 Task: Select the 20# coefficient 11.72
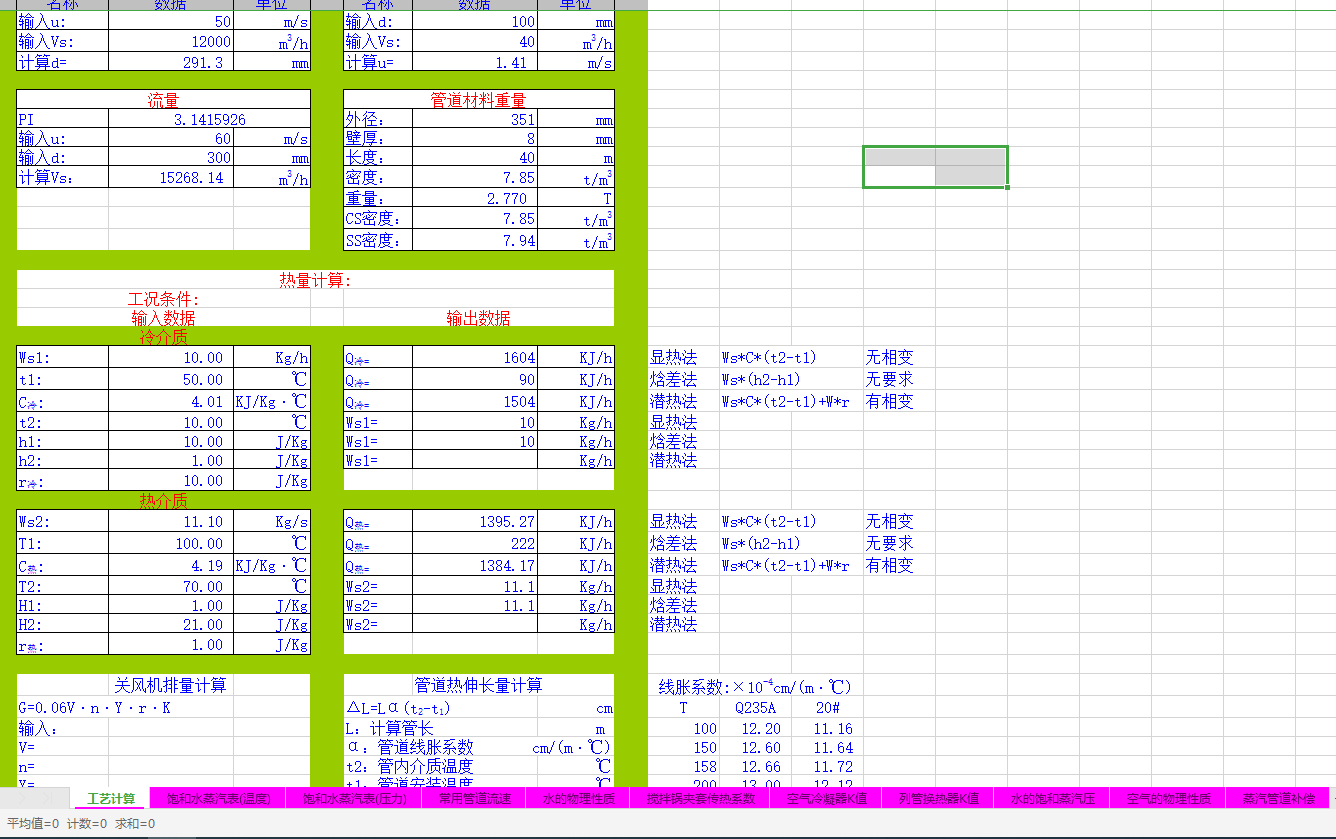(827, 767)
